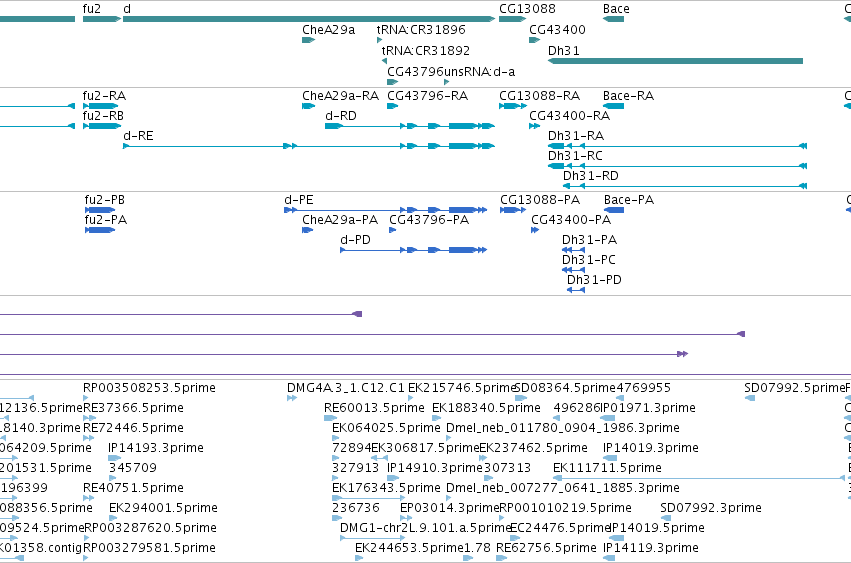Click the Dh31-RC transcript label
Screen dimensions: 851x563
(575, 156)
